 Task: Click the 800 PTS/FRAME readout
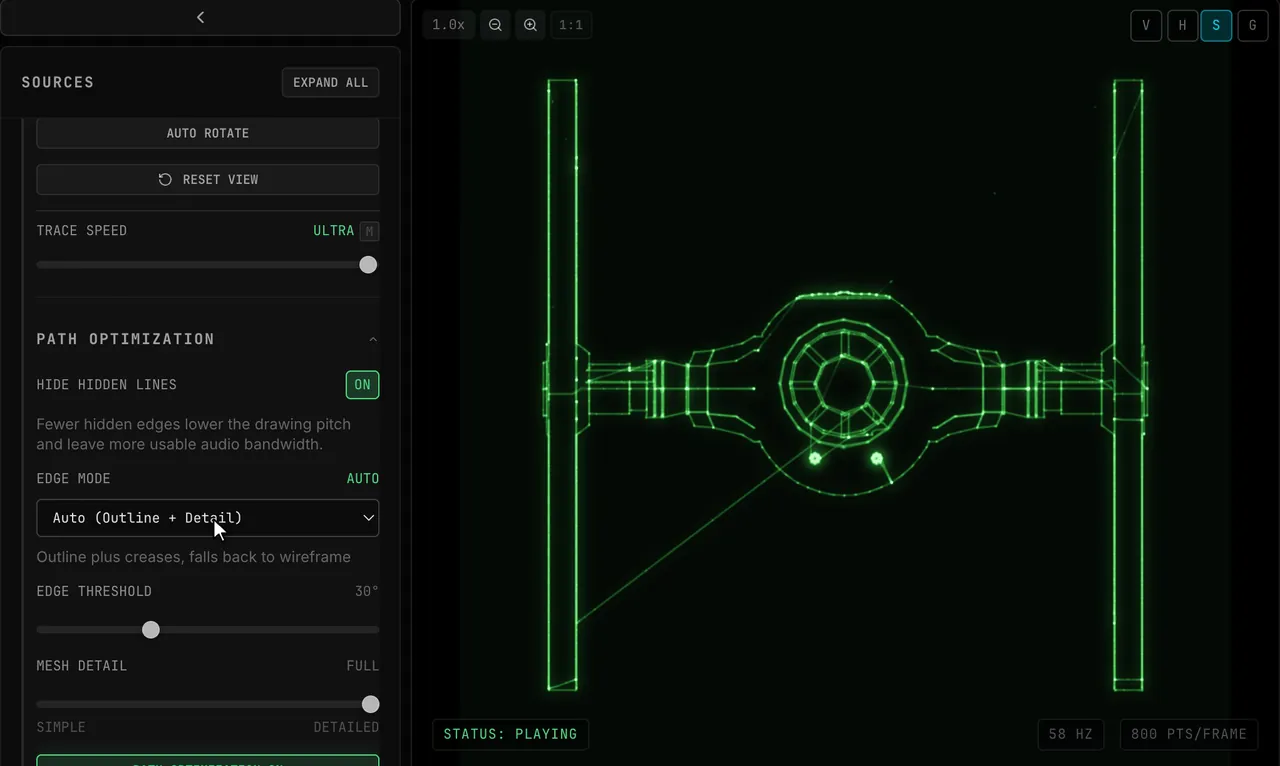pos(1189,734)
